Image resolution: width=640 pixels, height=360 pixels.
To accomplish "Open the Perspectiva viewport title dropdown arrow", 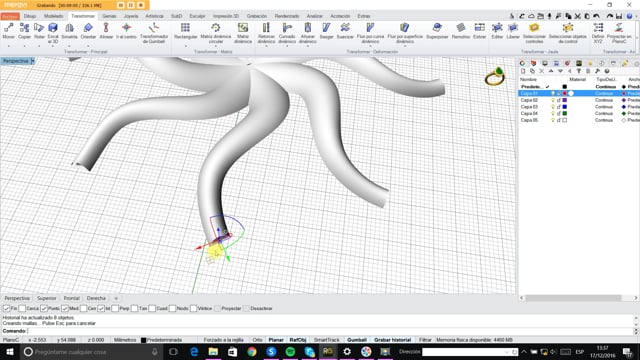I will 33,61.
